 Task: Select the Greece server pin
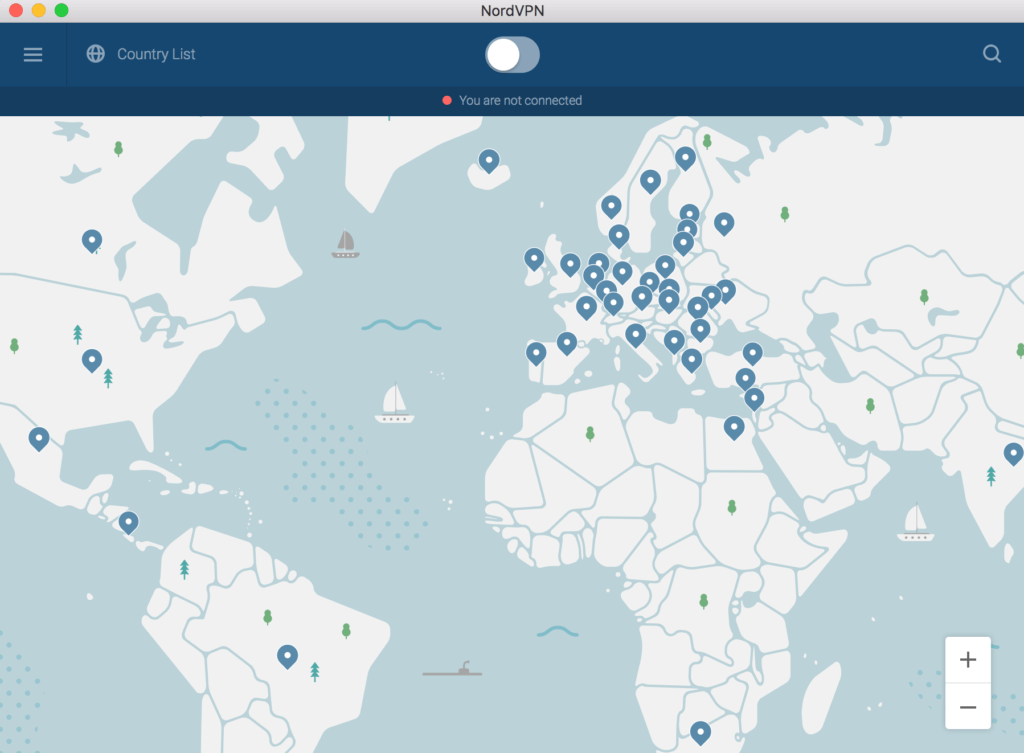pyautogui.click(x=692, y=360)
